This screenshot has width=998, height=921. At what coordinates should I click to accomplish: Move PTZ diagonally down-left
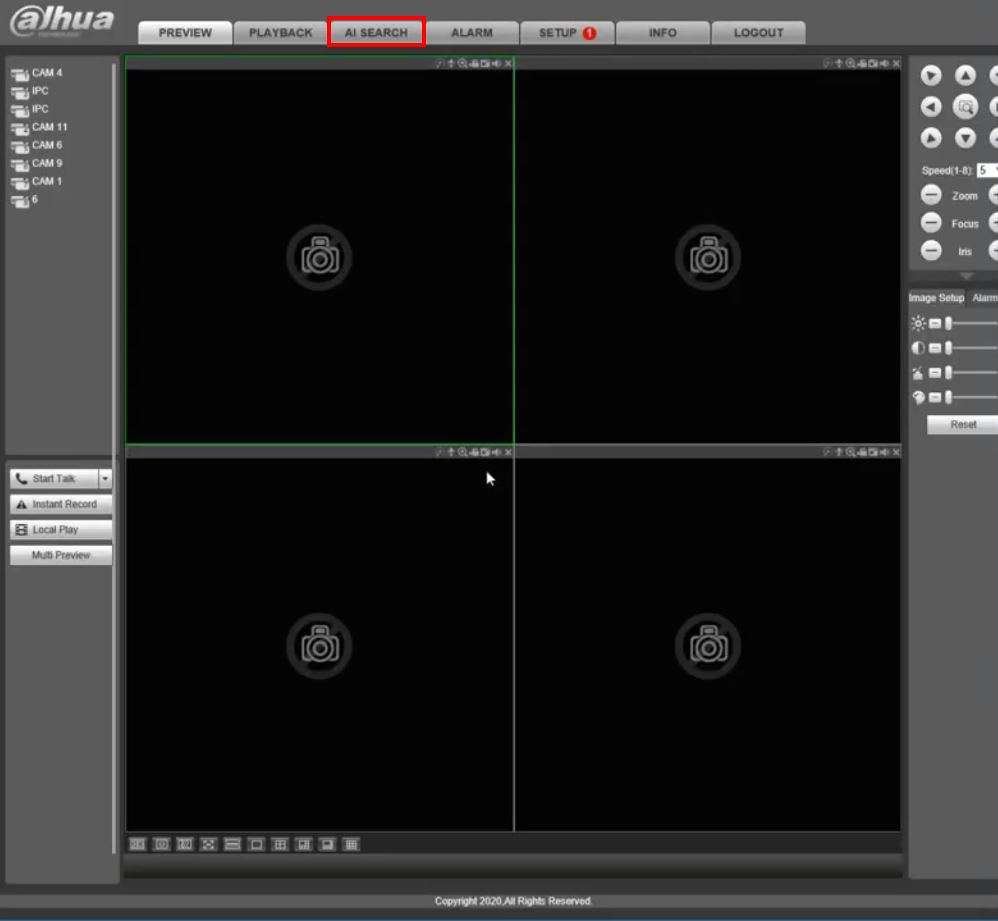pyautogui.click(x=931, y=138)
